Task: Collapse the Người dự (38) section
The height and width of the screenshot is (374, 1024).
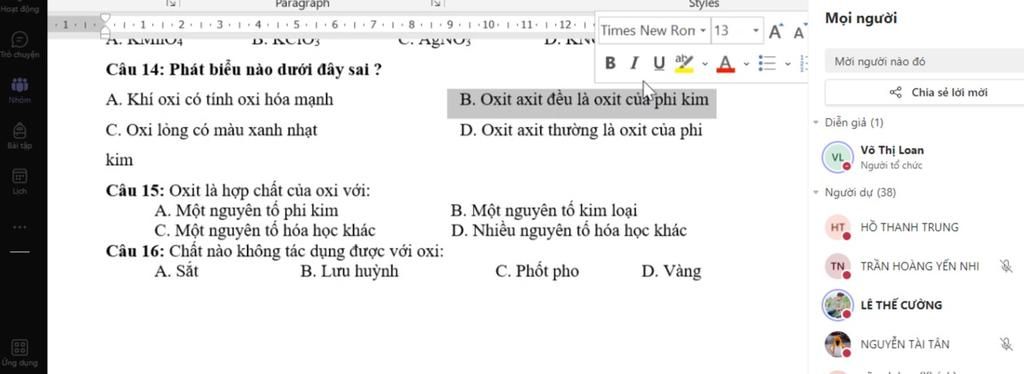Action: click(x=816, y=193)
